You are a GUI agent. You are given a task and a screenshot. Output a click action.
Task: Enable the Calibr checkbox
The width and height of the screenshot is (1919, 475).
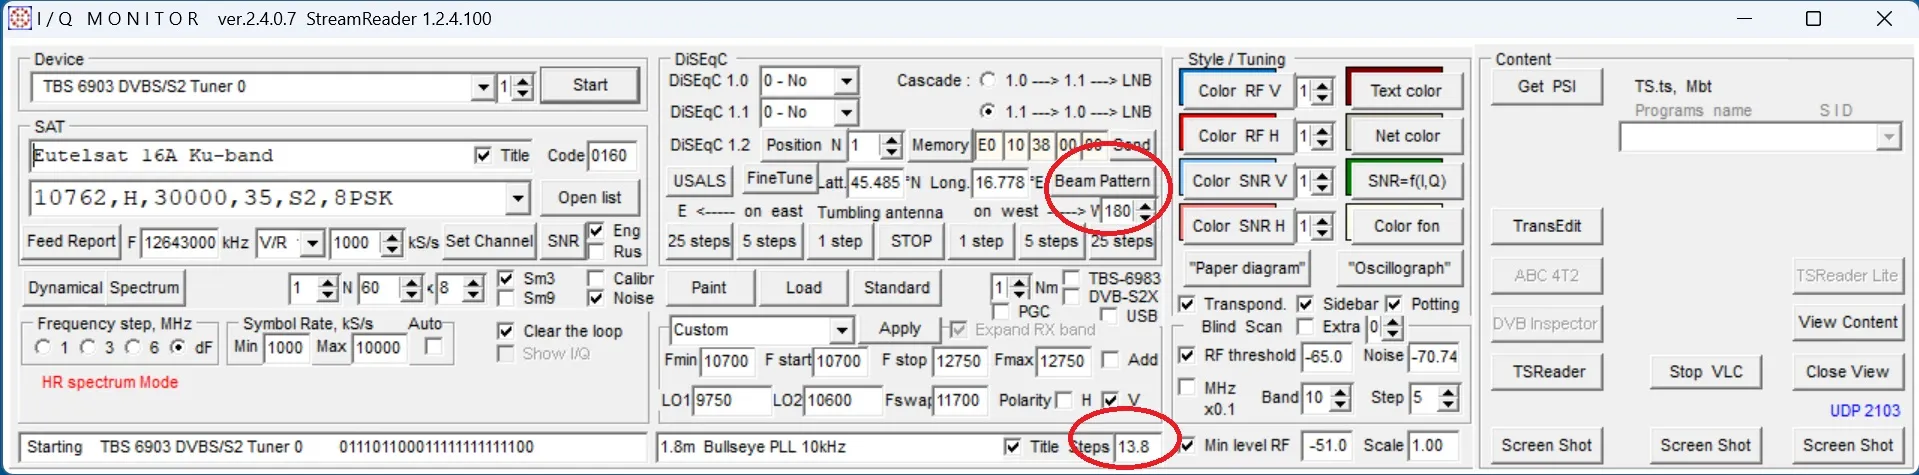(596, 279)
